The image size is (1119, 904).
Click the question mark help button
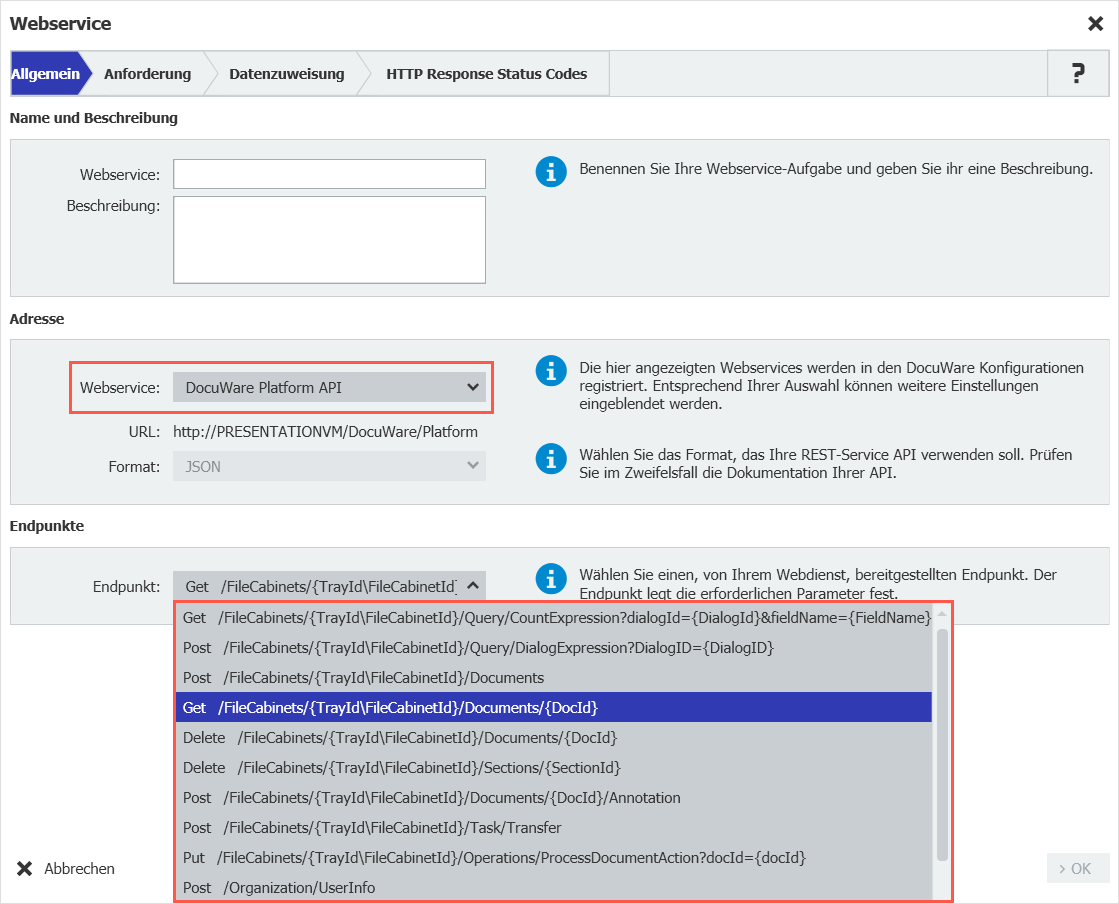tap(1077, 73)
